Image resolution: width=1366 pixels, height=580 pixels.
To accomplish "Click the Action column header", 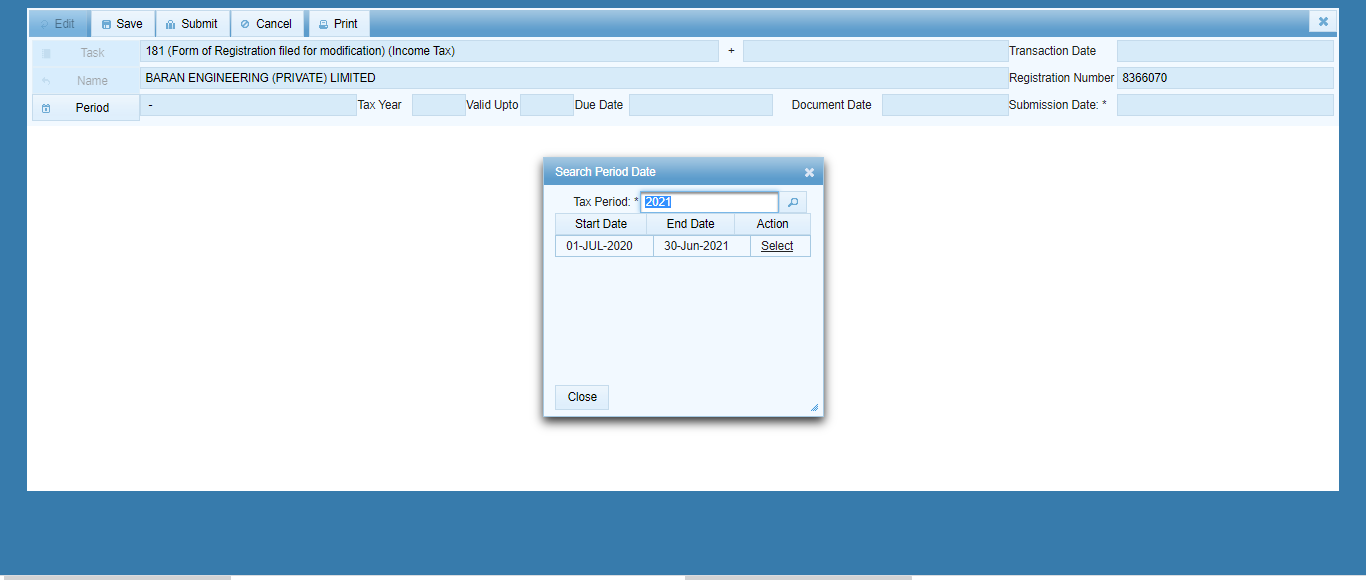I will [x=772, y=224].
